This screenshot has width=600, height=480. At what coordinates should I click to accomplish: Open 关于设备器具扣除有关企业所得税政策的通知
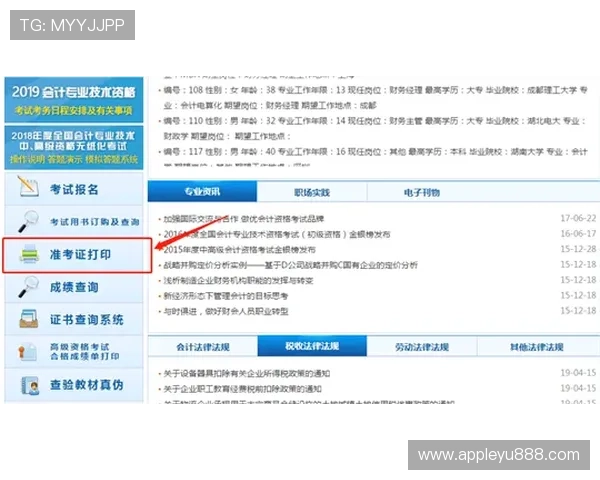pyautogui.click(x=247, y=373)
